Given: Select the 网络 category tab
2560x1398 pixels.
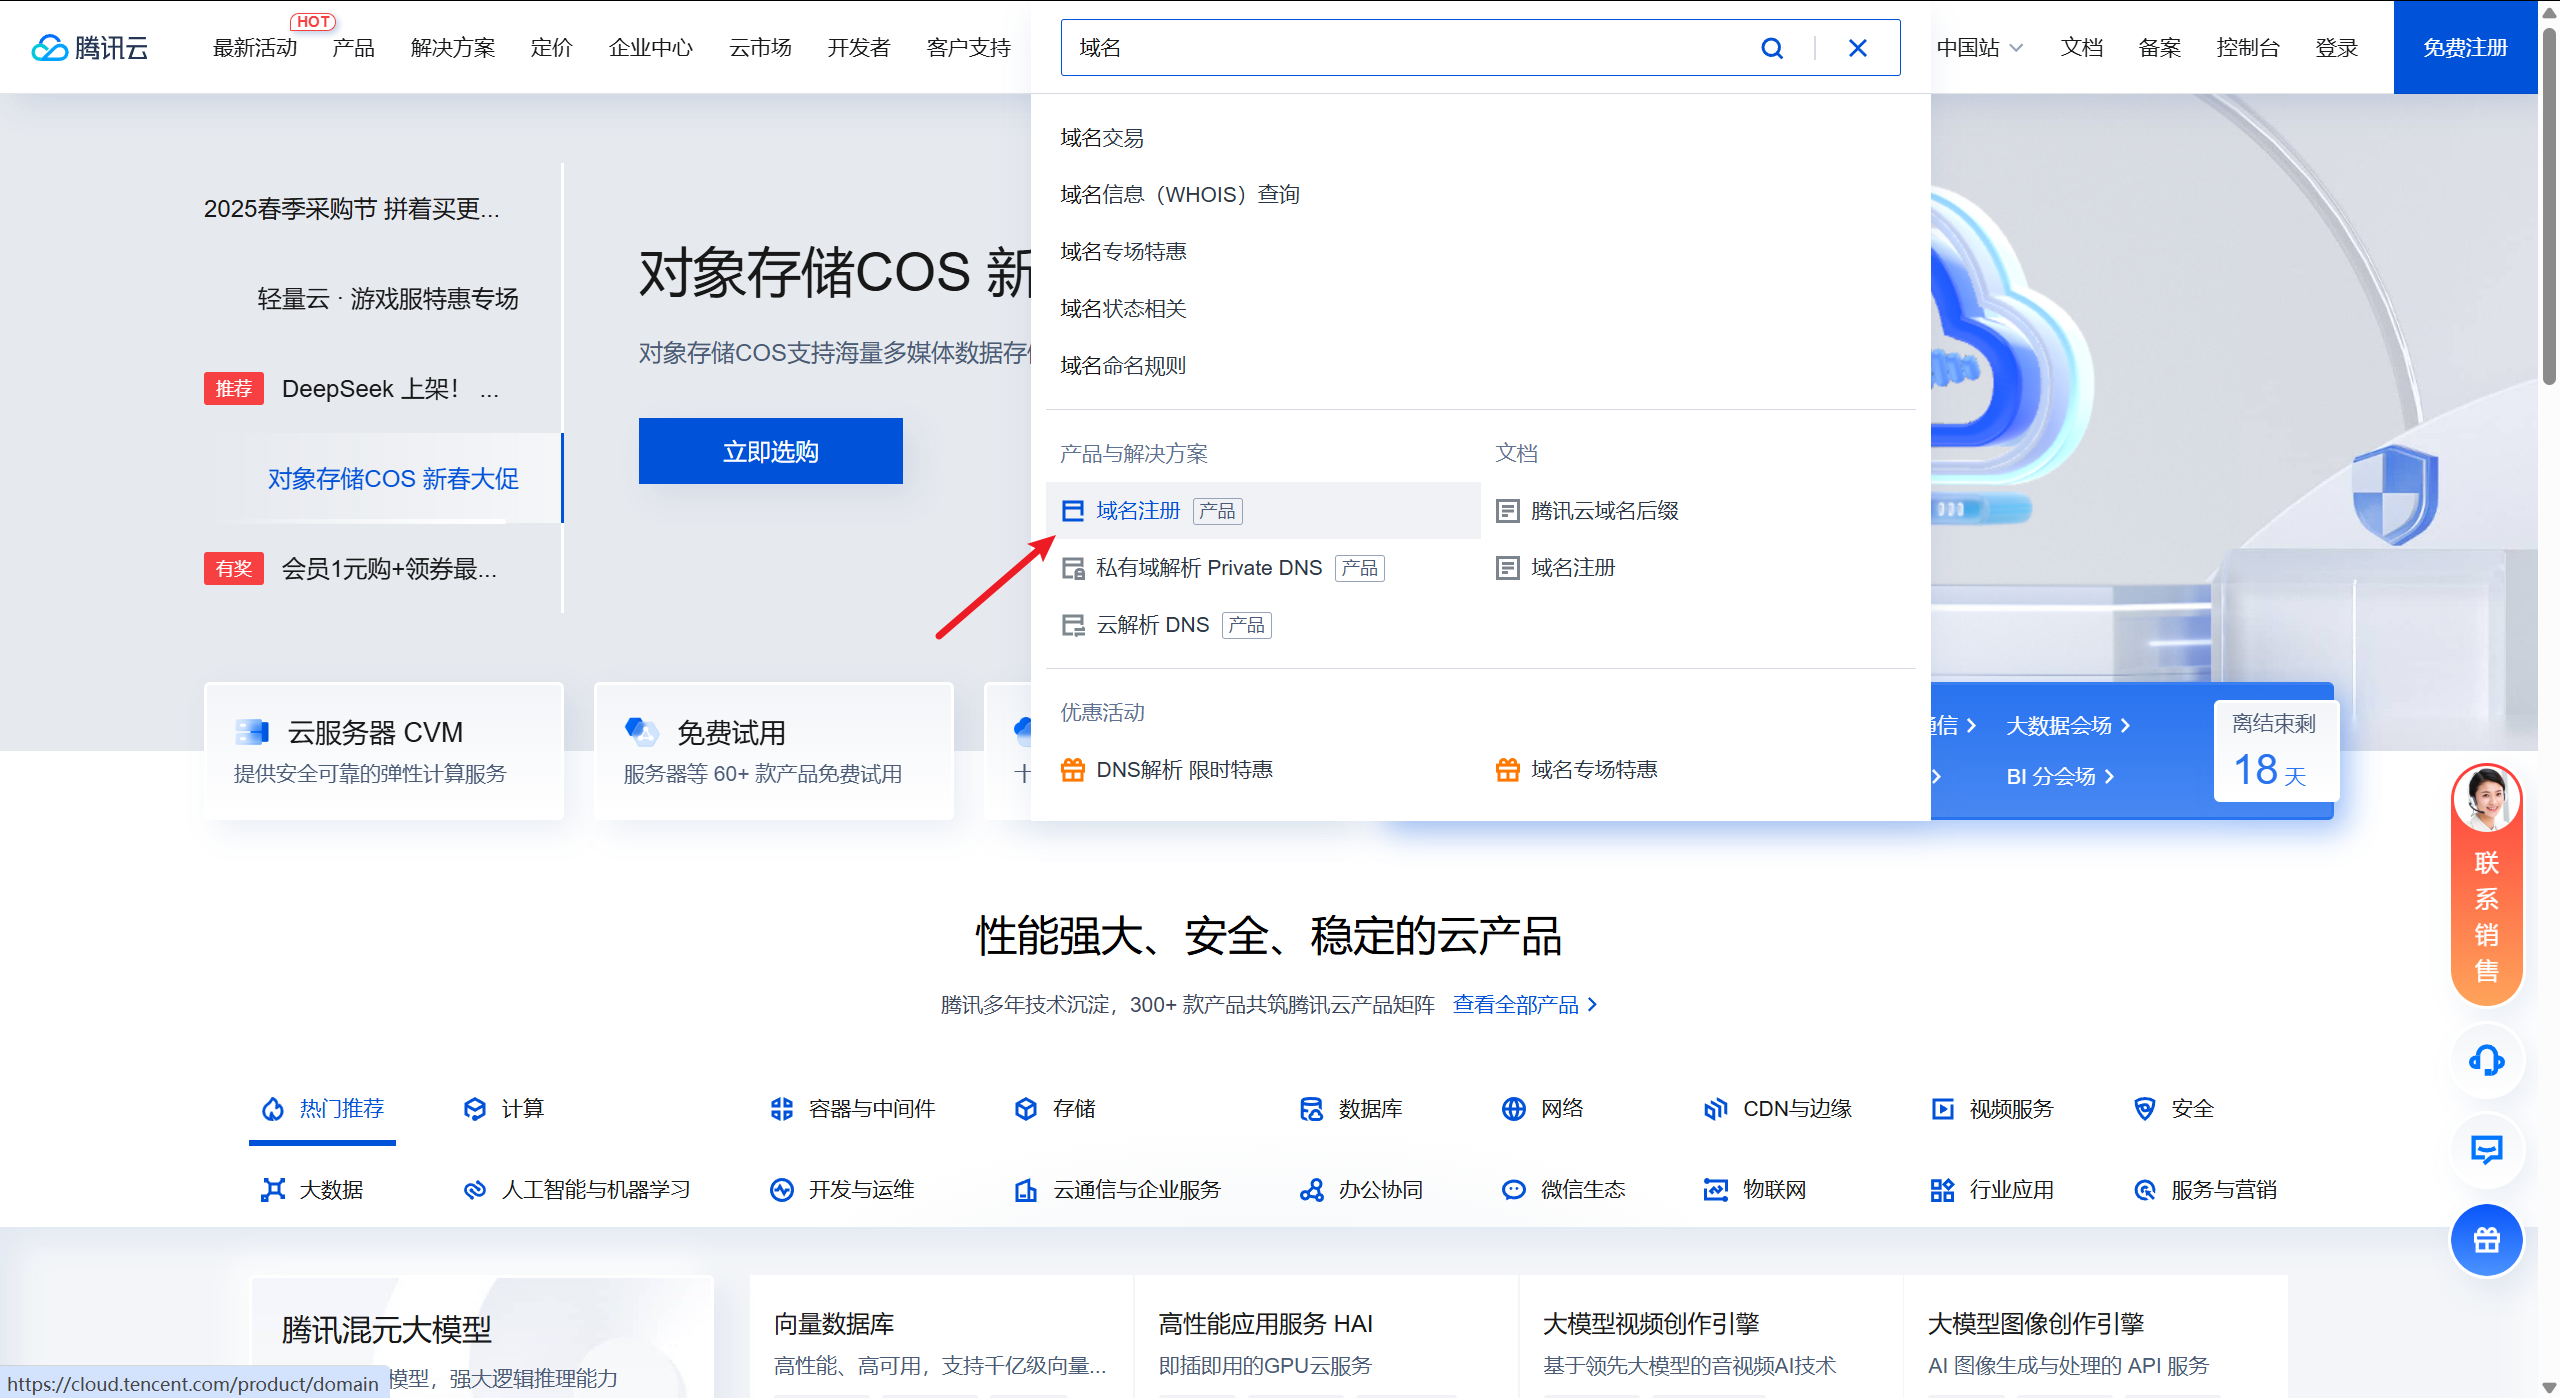Looking at the screenshot, I should [1543, 1108].
